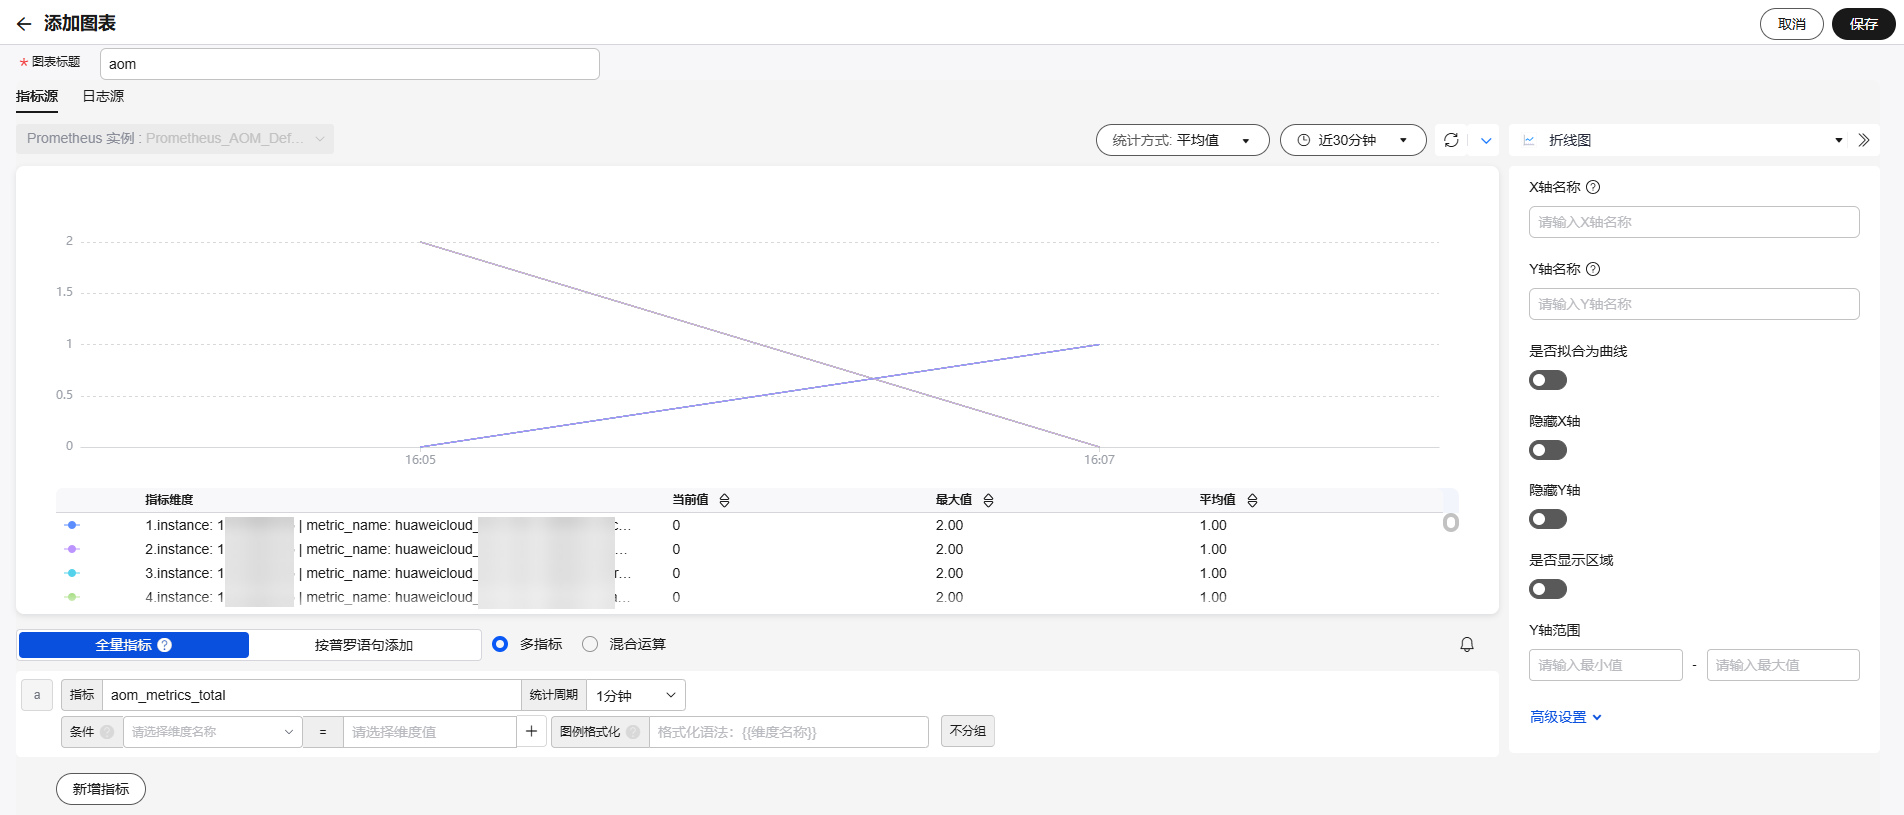Click the 图例格式化 help icon
This screenshot has height=815, width=1904.
633,732
